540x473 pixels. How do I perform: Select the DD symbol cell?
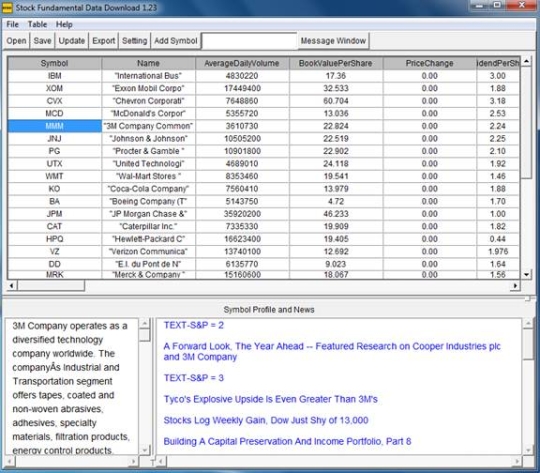[x=54, y=264]
